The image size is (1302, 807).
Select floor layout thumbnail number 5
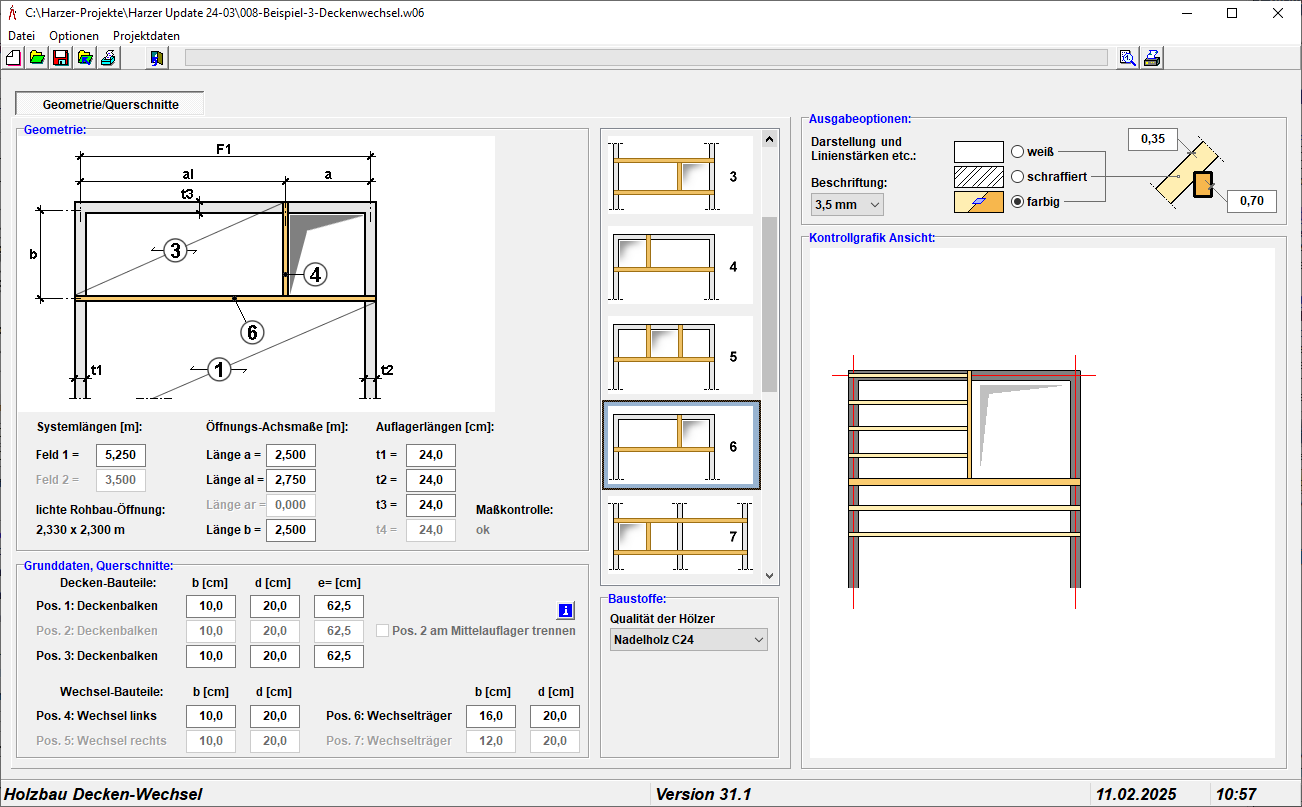click(x=680, y=357)
